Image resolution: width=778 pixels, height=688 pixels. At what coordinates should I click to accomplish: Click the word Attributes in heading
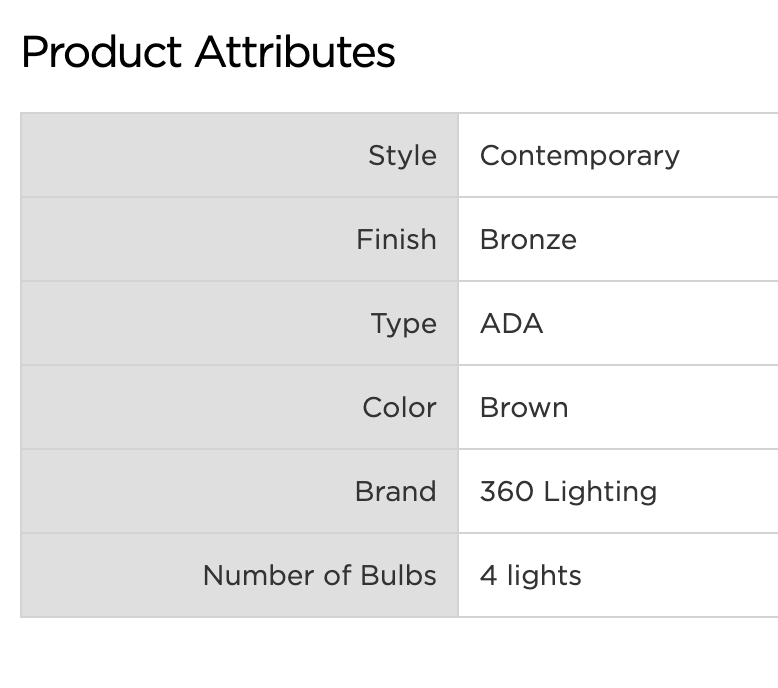pyautogui.click(x=294, y=52)
